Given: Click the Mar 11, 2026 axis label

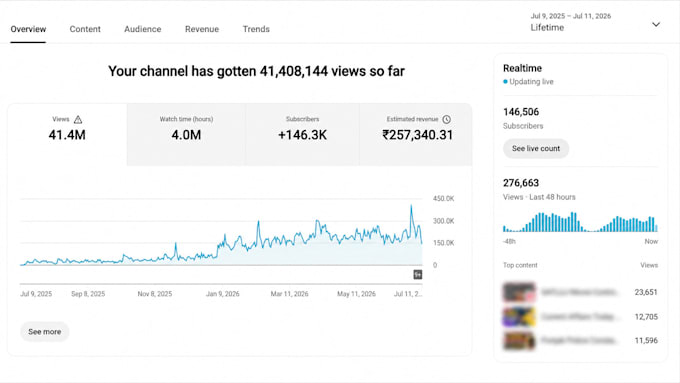Looking at the screenshot, I should [x=289, y=294].
